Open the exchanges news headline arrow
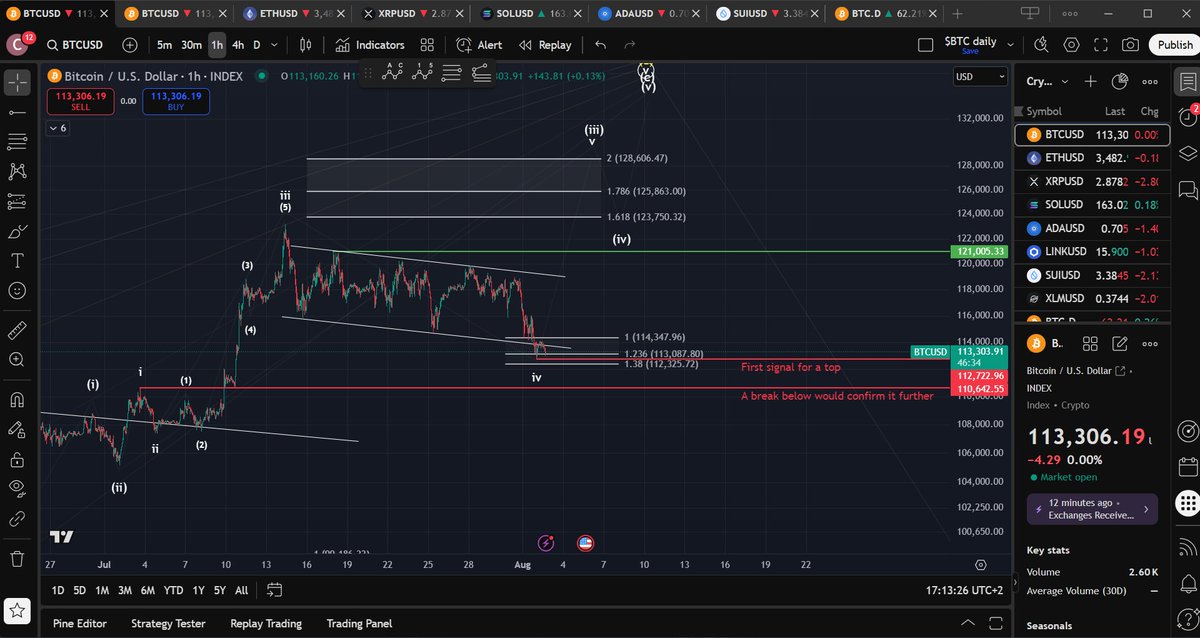The width and height of the screenshot is (1200, 638). point(1146,510)
